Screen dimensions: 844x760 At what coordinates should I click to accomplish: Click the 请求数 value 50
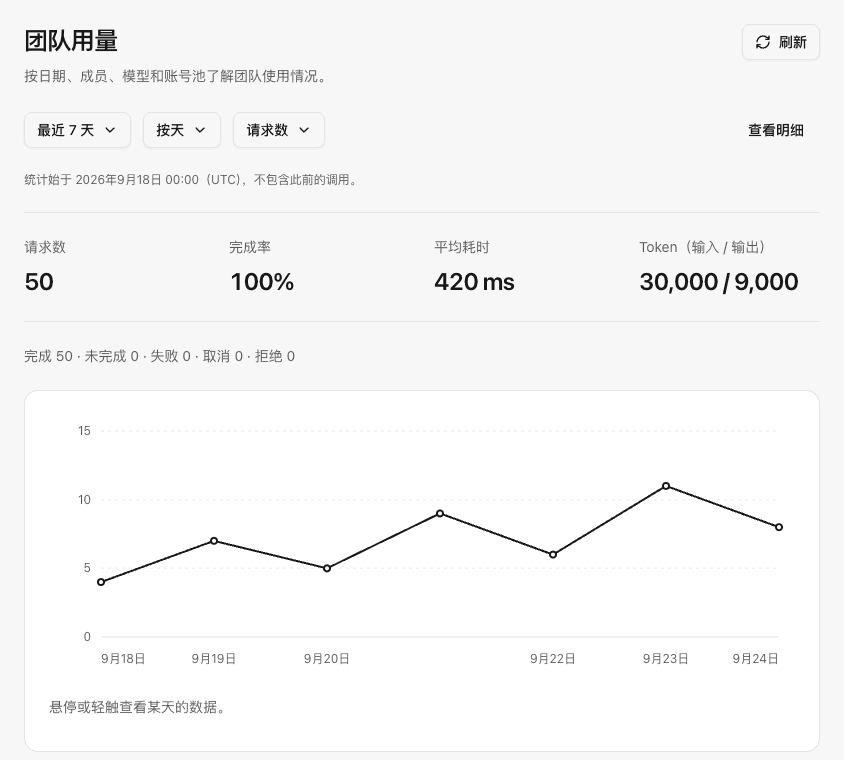click(39, 282)
